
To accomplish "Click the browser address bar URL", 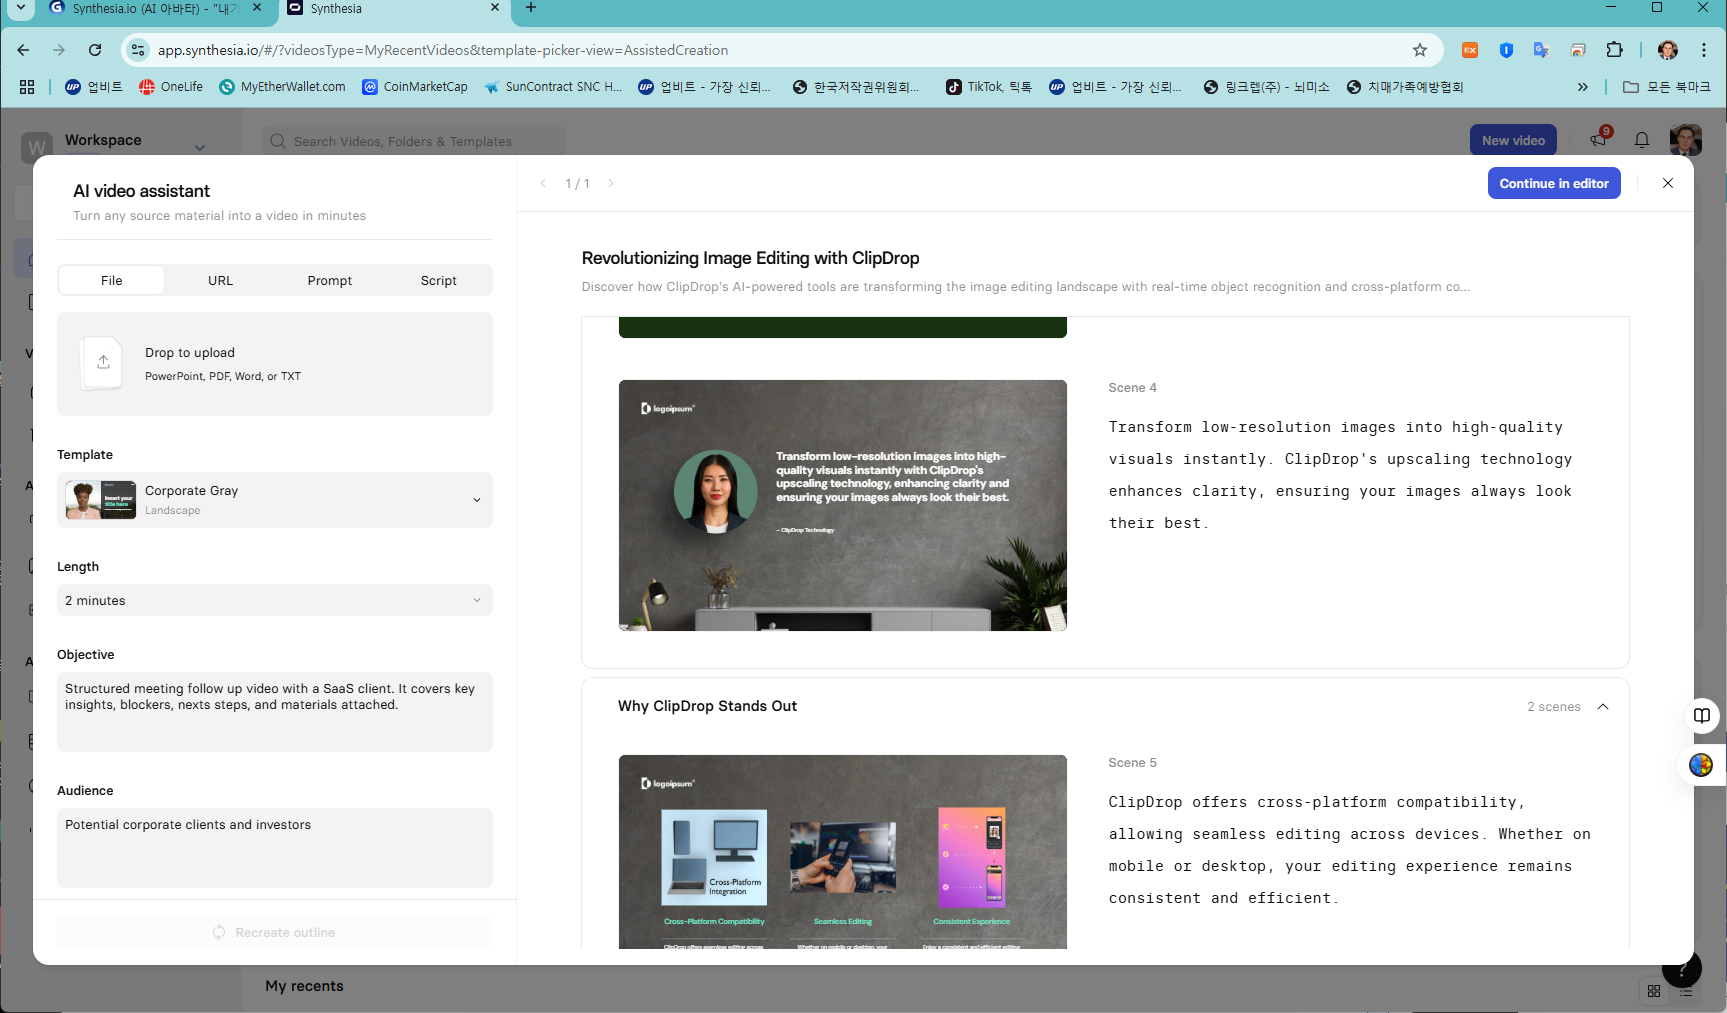I will 443,50.
